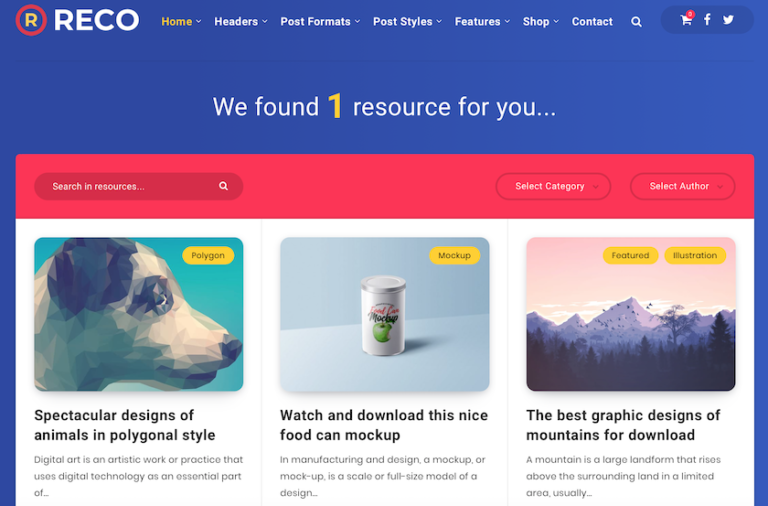This screenshot has width=768, height=506.
Task: Click the magnifier inside resources search box
Action: [223, 186]
